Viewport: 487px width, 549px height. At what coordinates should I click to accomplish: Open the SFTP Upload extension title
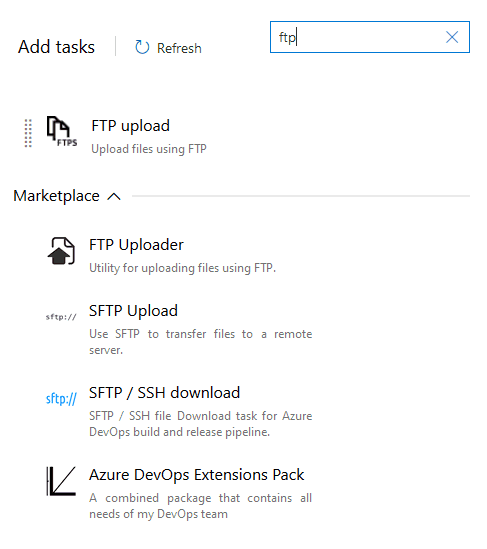(133, 311)
